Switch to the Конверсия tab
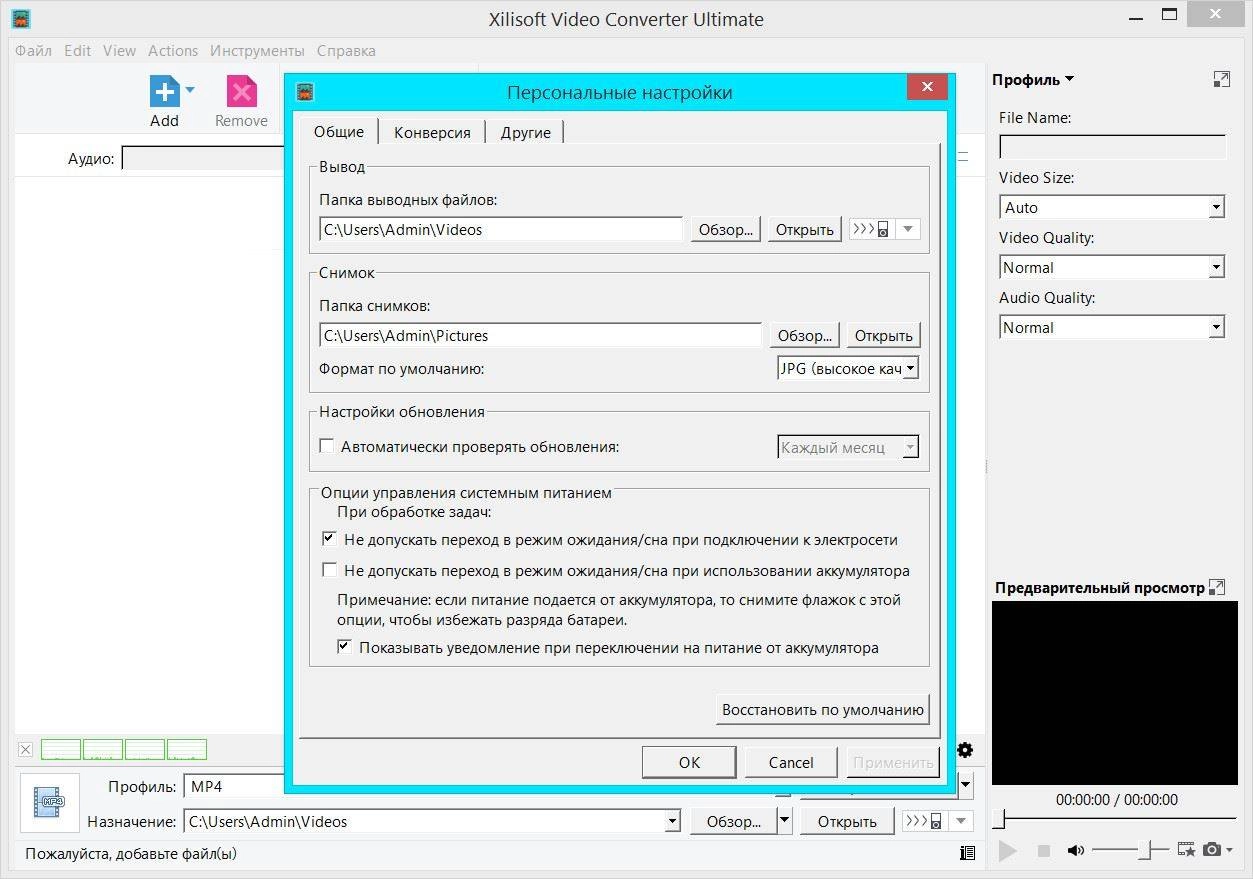The width and height of the screenshot is (1253, 879). click(432, 132)
